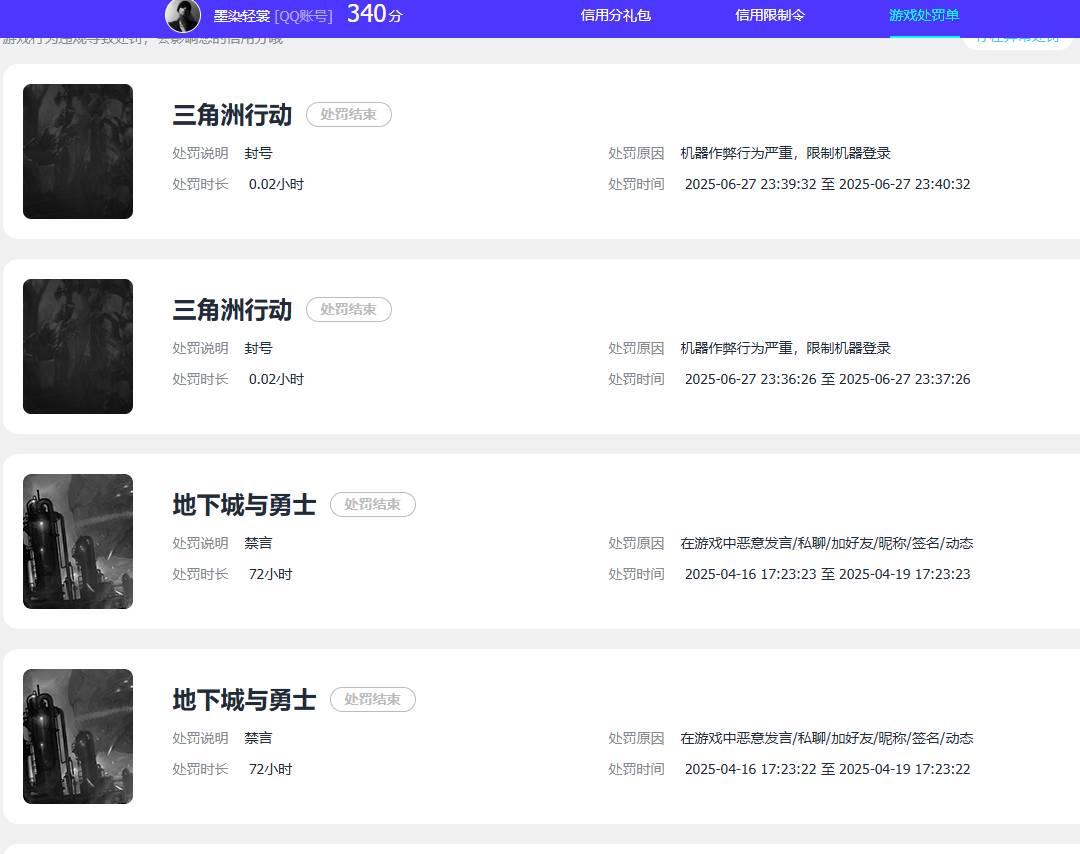The width and height of the screenshot is (1080, 854).
Task: Click 处罚结束 badge on the 23:39:32 record
Action: pos(348,115)
